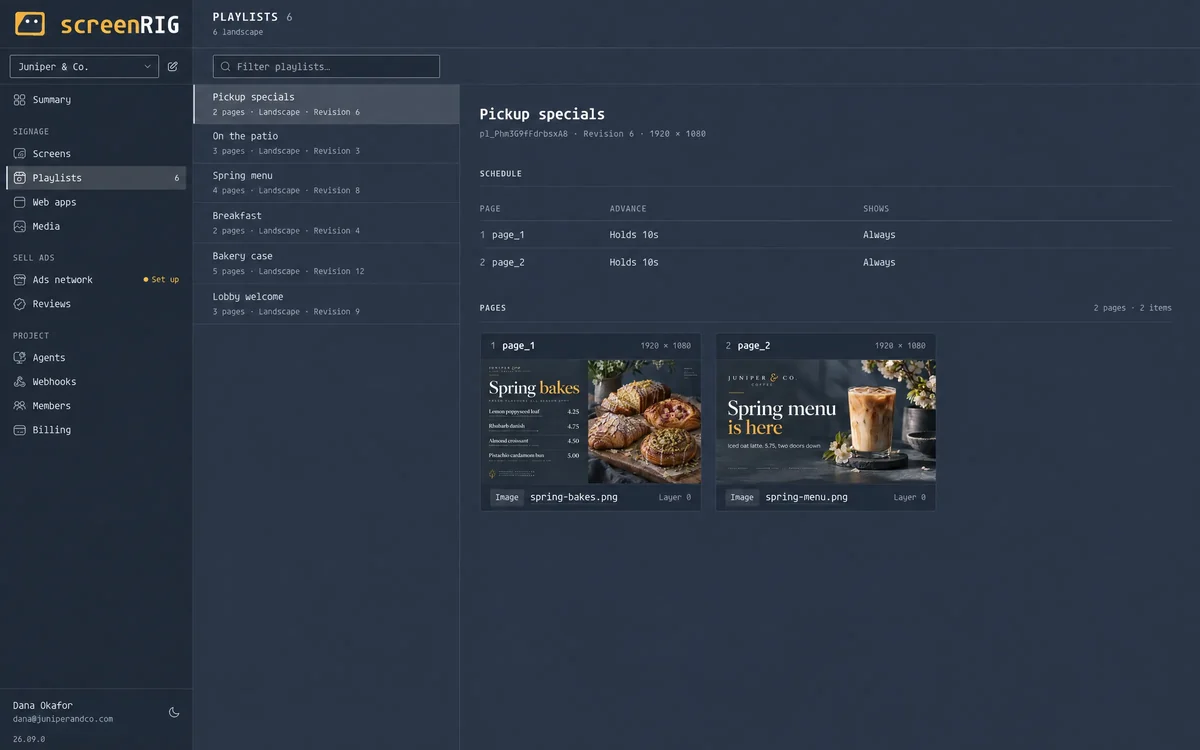The height and width of the screenshot is (750, 1200).
Task: Click the screenRIG logo icon
Action: point(30,24)
